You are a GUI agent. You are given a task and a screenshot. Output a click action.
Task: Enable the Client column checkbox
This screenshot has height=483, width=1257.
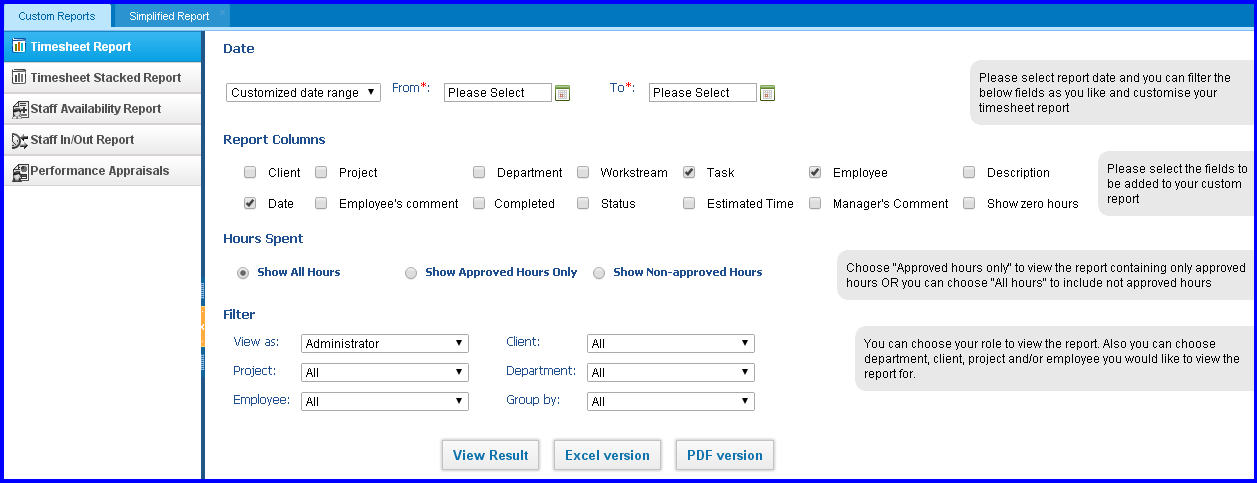click(x=250, y=172)
